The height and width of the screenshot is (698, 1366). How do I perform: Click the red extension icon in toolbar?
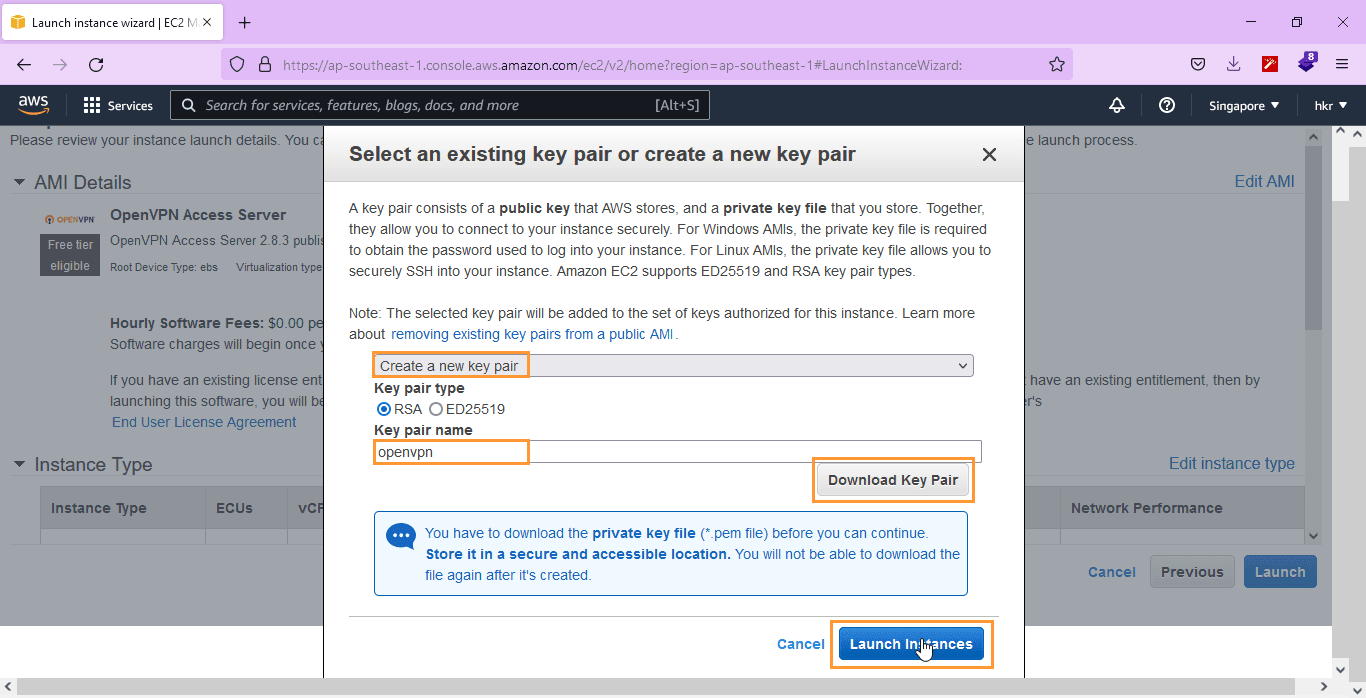point(1270,64)
